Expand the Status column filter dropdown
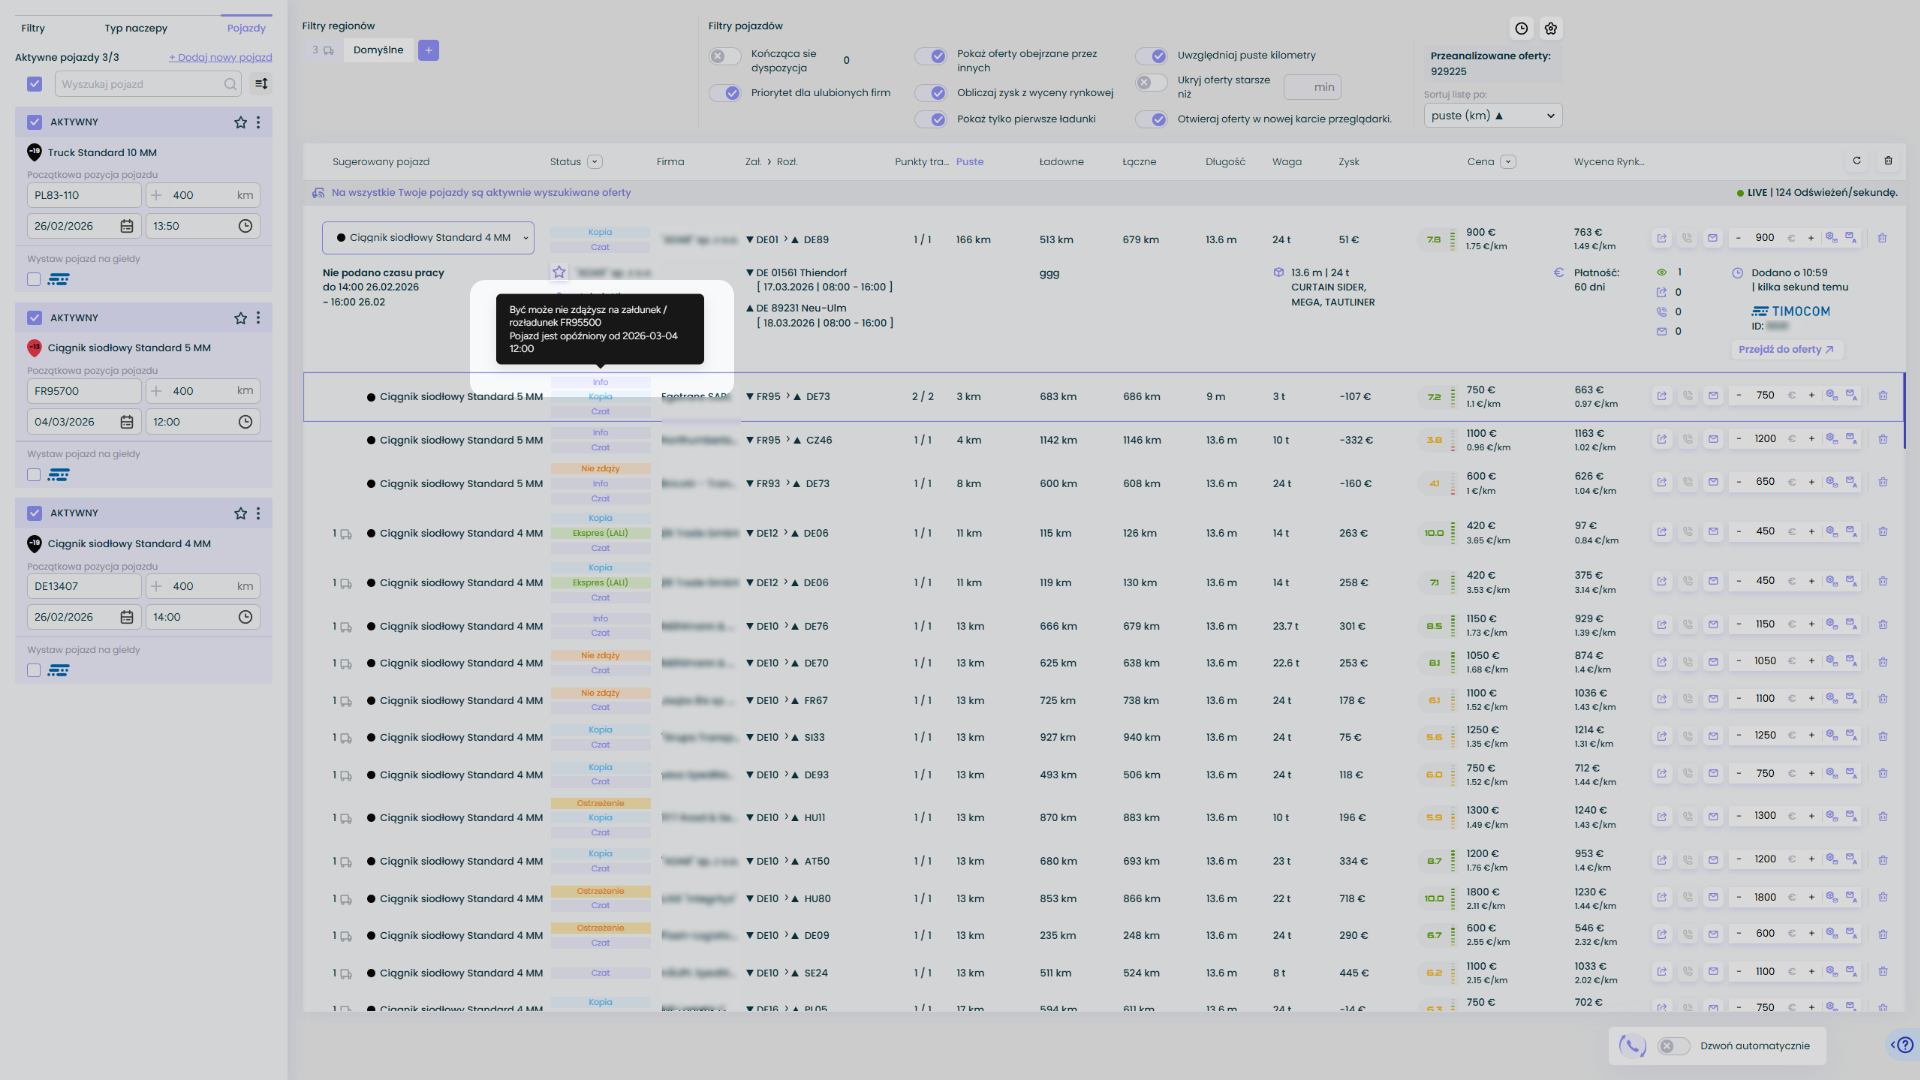This screenshot has height=1080, width=1920. 595,162
